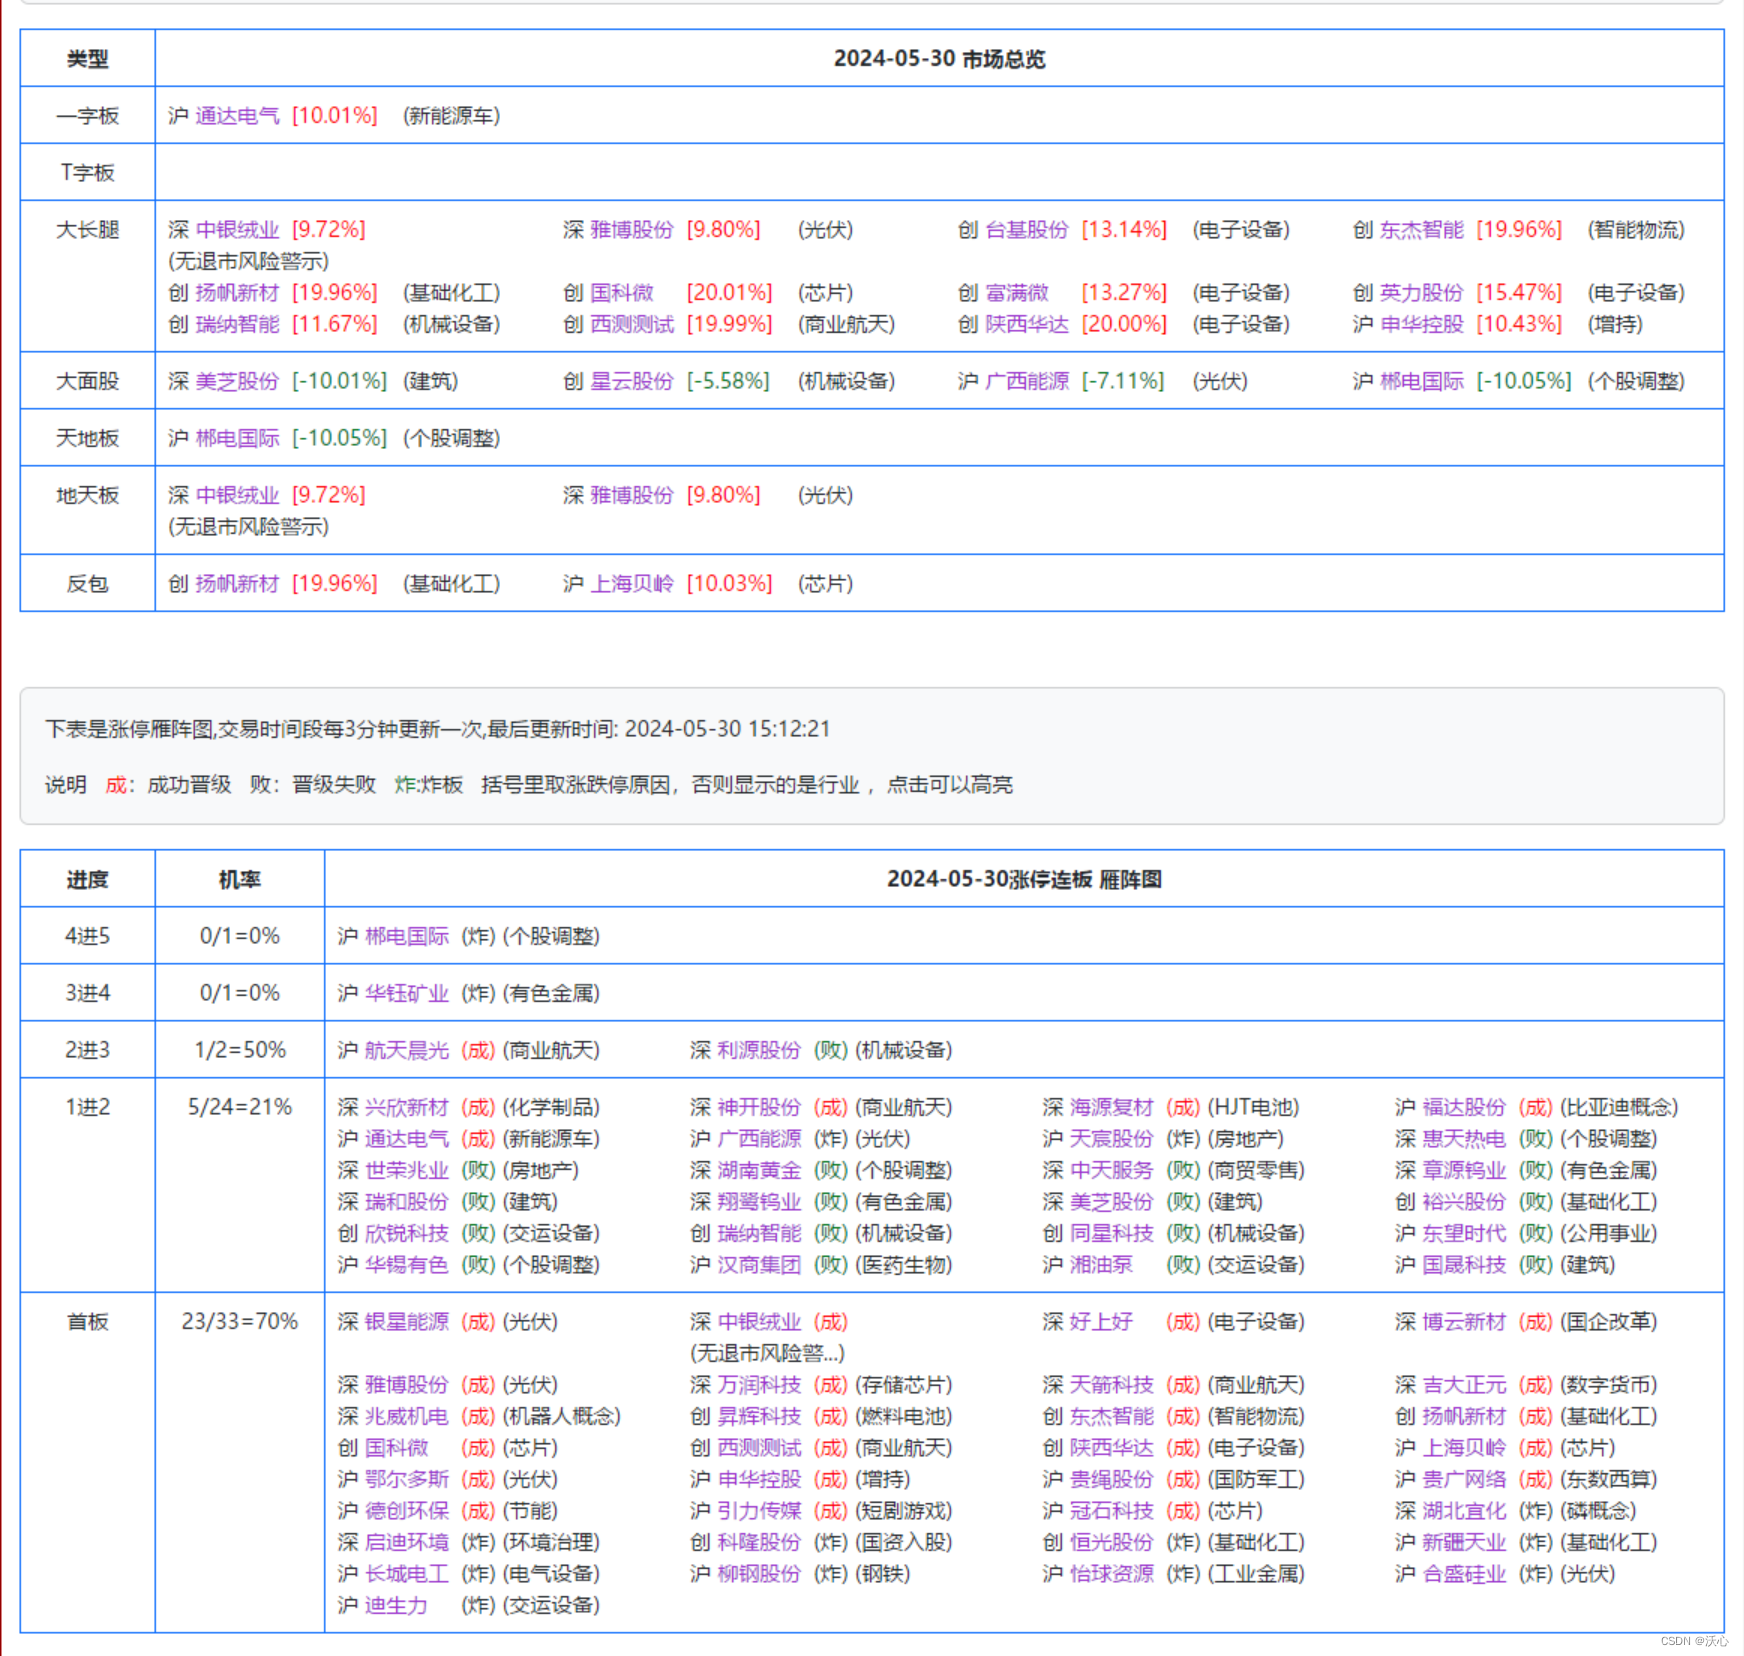Click the 好上好 stock link
Image resolution: width=1744 pixels, height=1656 pixels.
coord(1102,1322)
